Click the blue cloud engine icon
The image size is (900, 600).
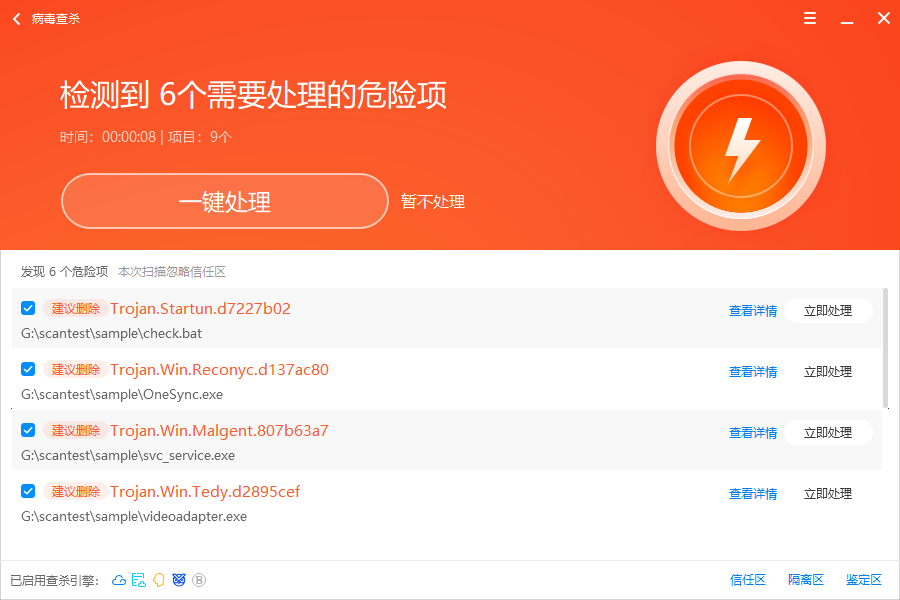pos(119,580)
